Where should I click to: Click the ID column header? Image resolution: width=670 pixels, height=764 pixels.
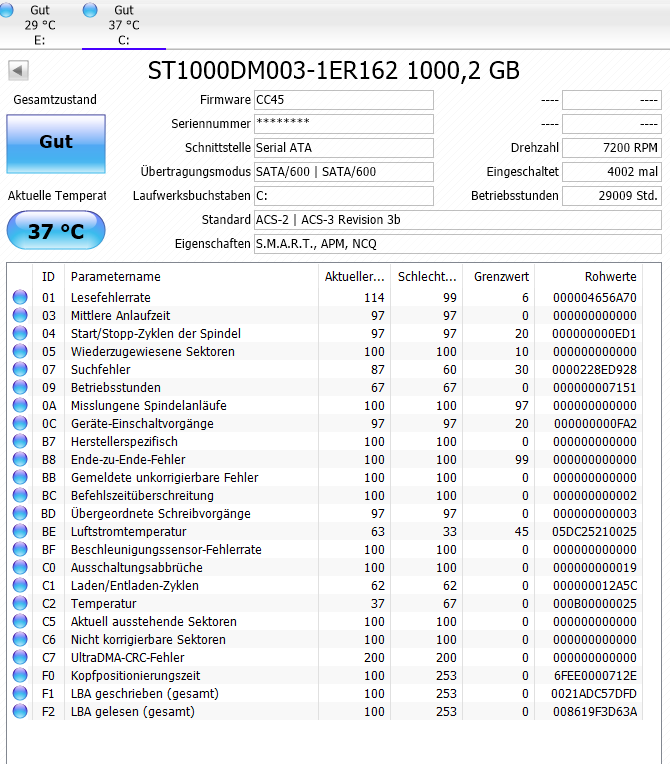pyautogui.click(x=48, y=277)
